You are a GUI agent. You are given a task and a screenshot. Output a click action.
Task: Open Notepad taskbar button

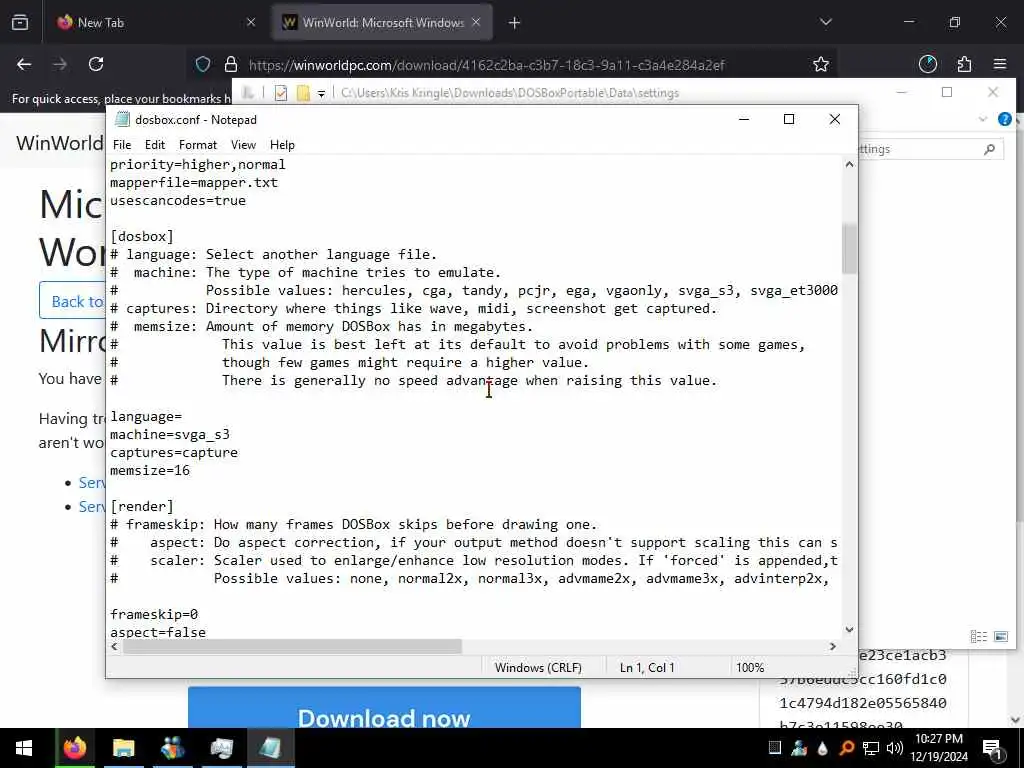pyautogui.click(x=270, y=748)
